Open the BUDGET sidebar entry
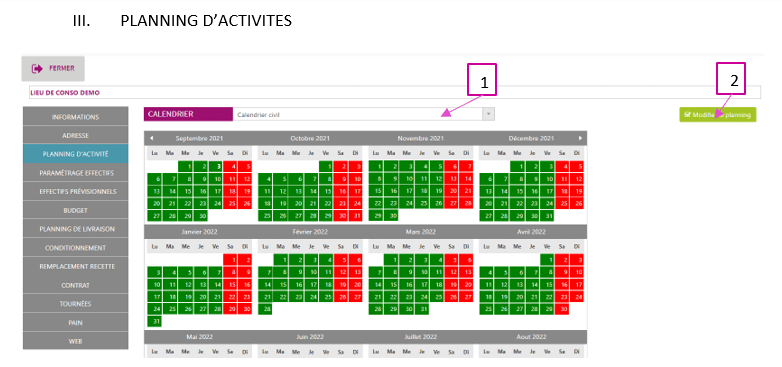The height and width of the screenshot is (367, 782). (x=75, y=210)
